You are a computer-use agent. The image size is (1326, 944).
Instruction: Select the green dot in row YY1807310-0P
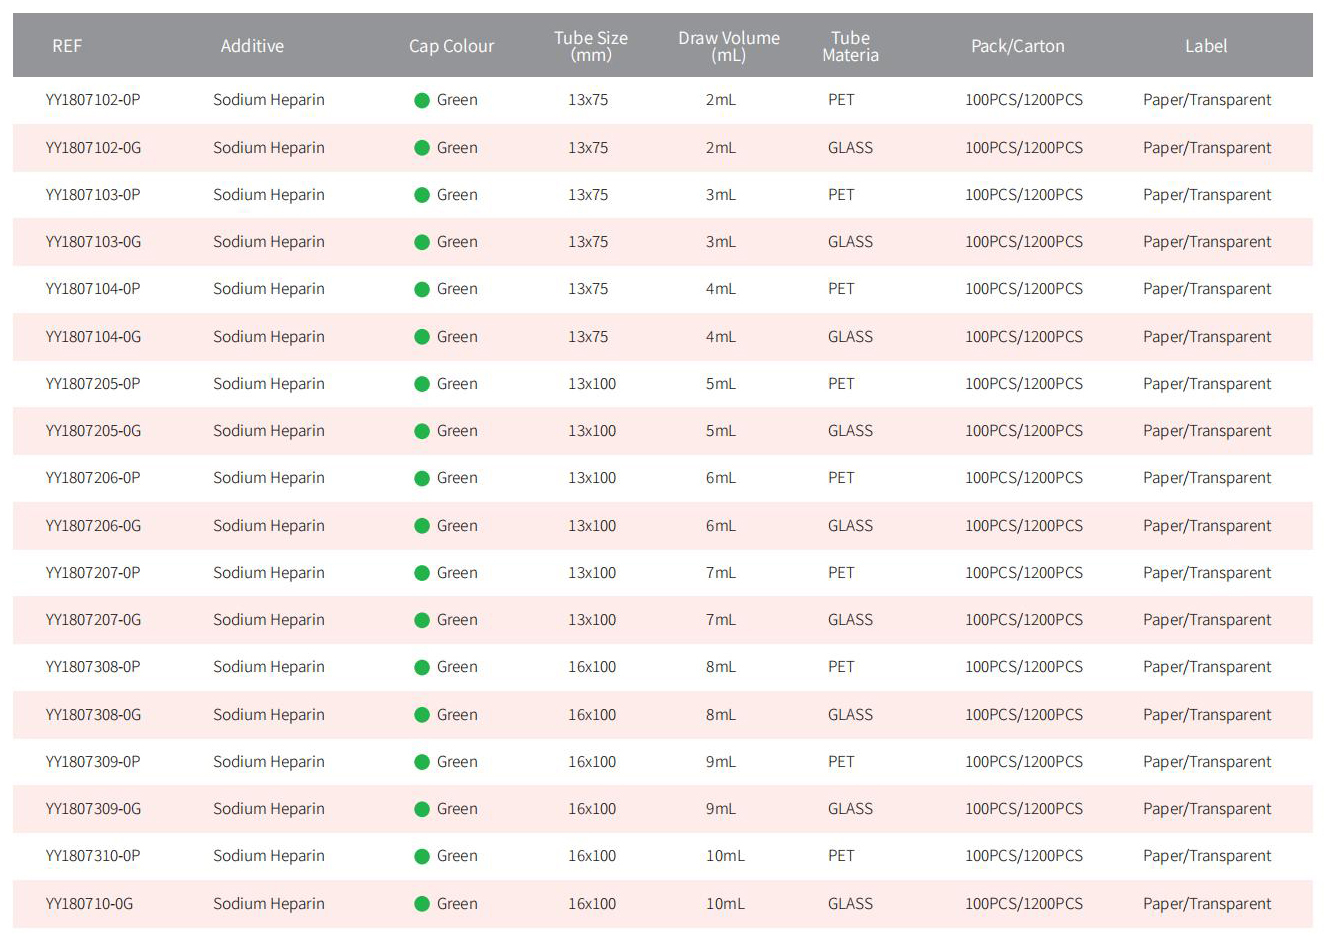pyautogui.click(x=422, y=856)
